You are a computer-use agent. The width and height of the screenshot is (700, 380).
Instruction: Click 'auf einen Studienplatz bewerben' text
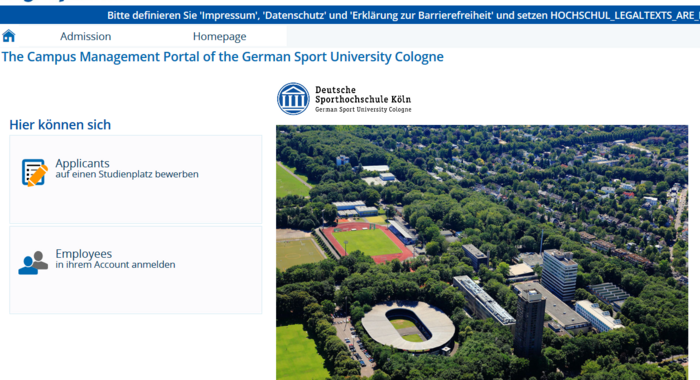tap(127, 174)
